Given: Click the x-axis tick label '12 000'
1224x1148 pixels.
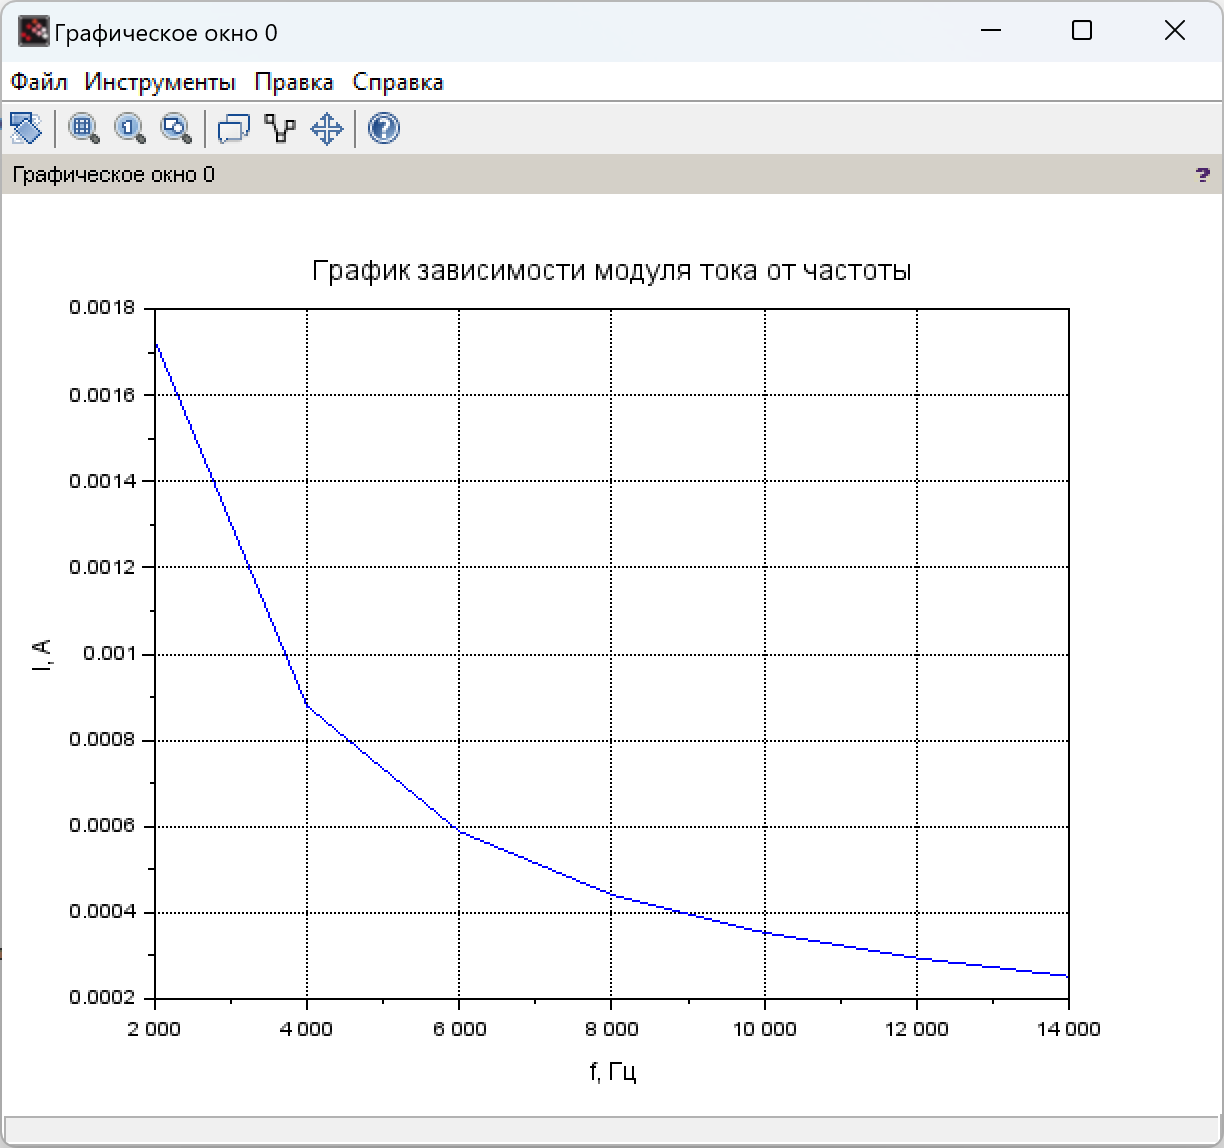Looking at the screenshot, I should pyautogui.click(x=917, y=1030).
